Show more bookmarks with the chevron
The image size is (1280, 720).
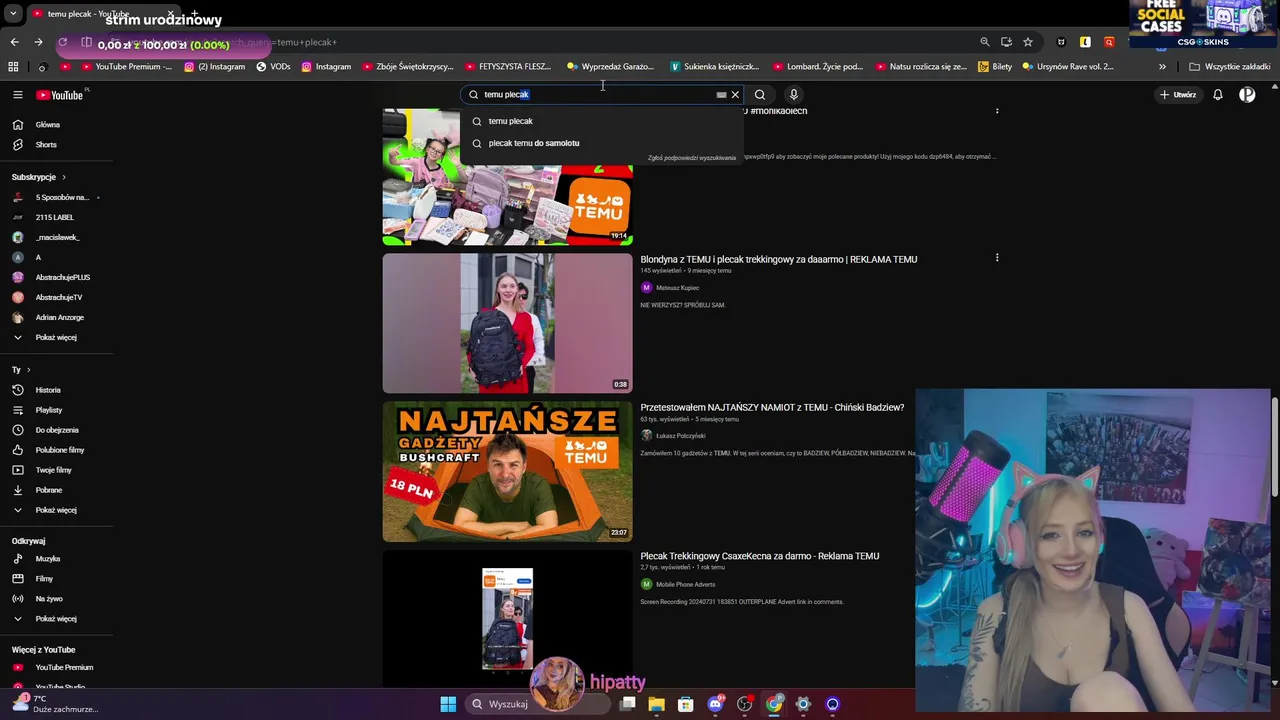(1162, 67)
